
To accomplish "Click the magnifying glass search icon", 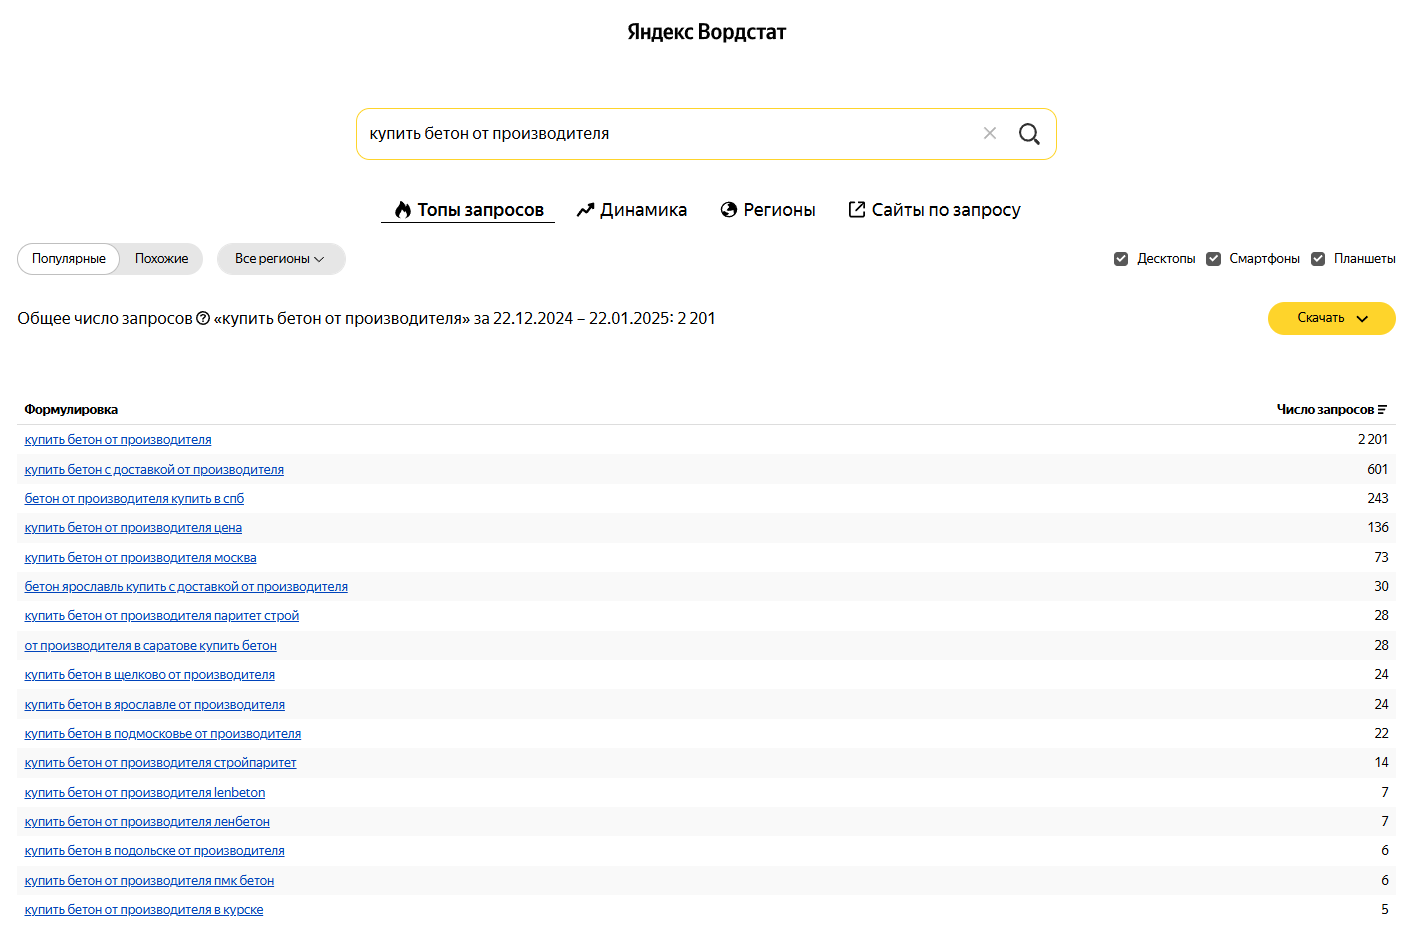I will 1029,134.
